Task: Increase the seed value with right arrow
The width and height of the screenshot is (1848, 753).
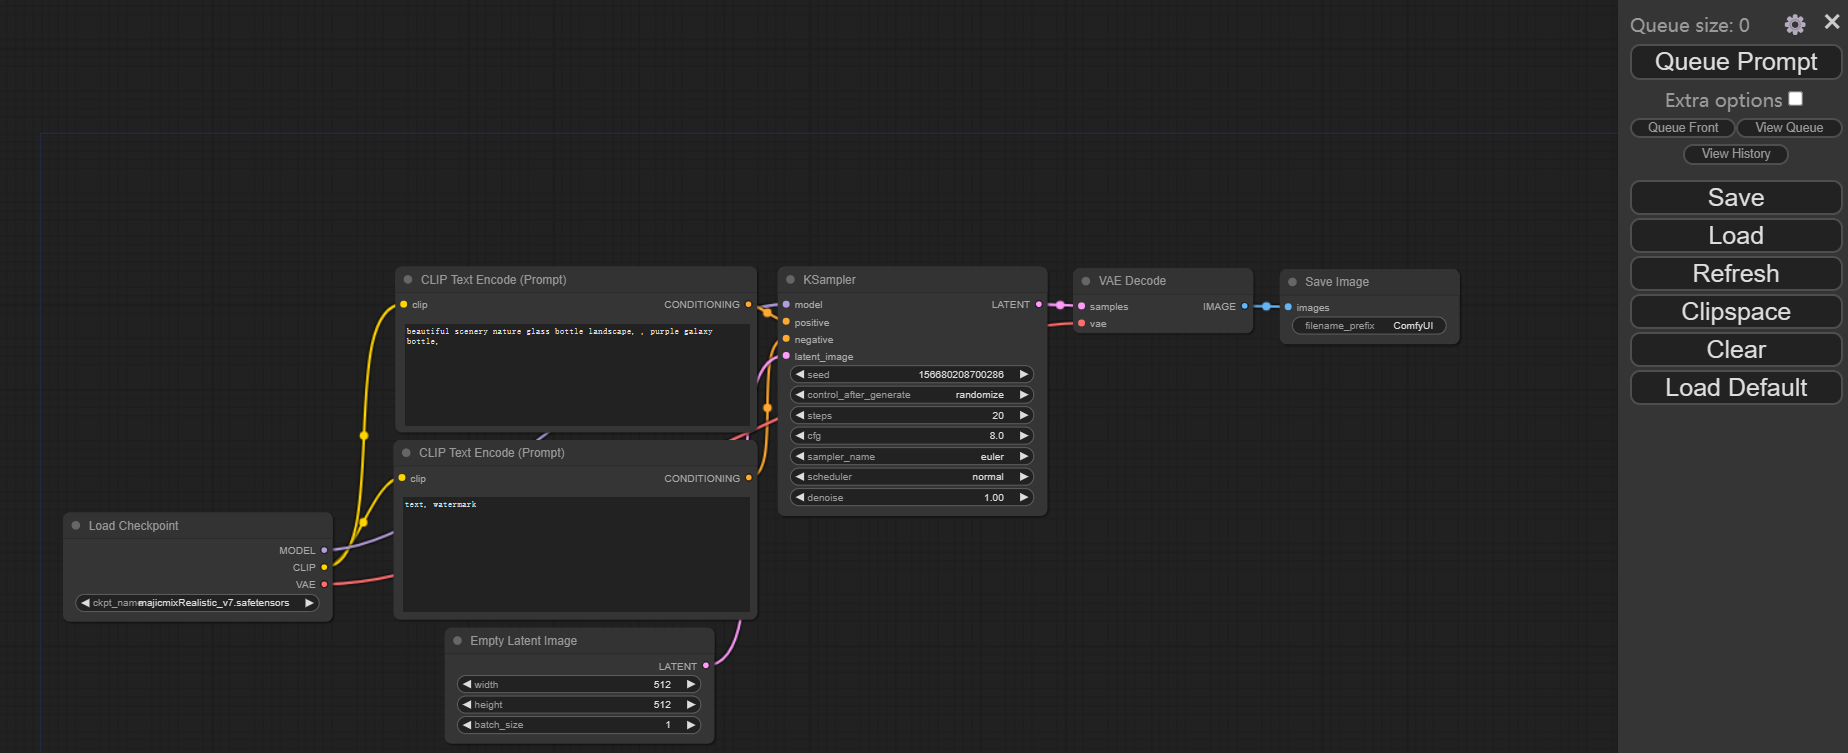Action: (1024, 374)
